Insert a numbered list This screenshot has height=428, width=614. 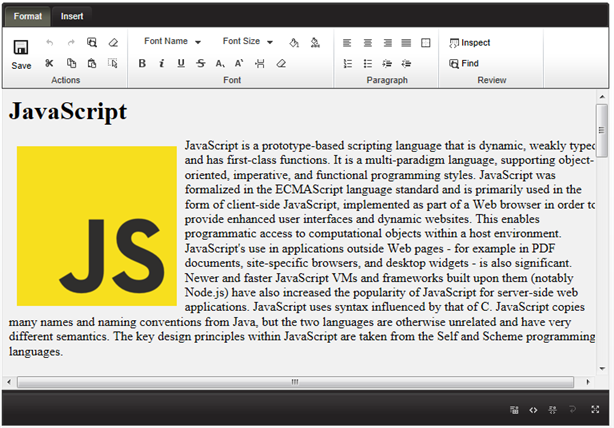pyautogui.click(x=347, y=63)
